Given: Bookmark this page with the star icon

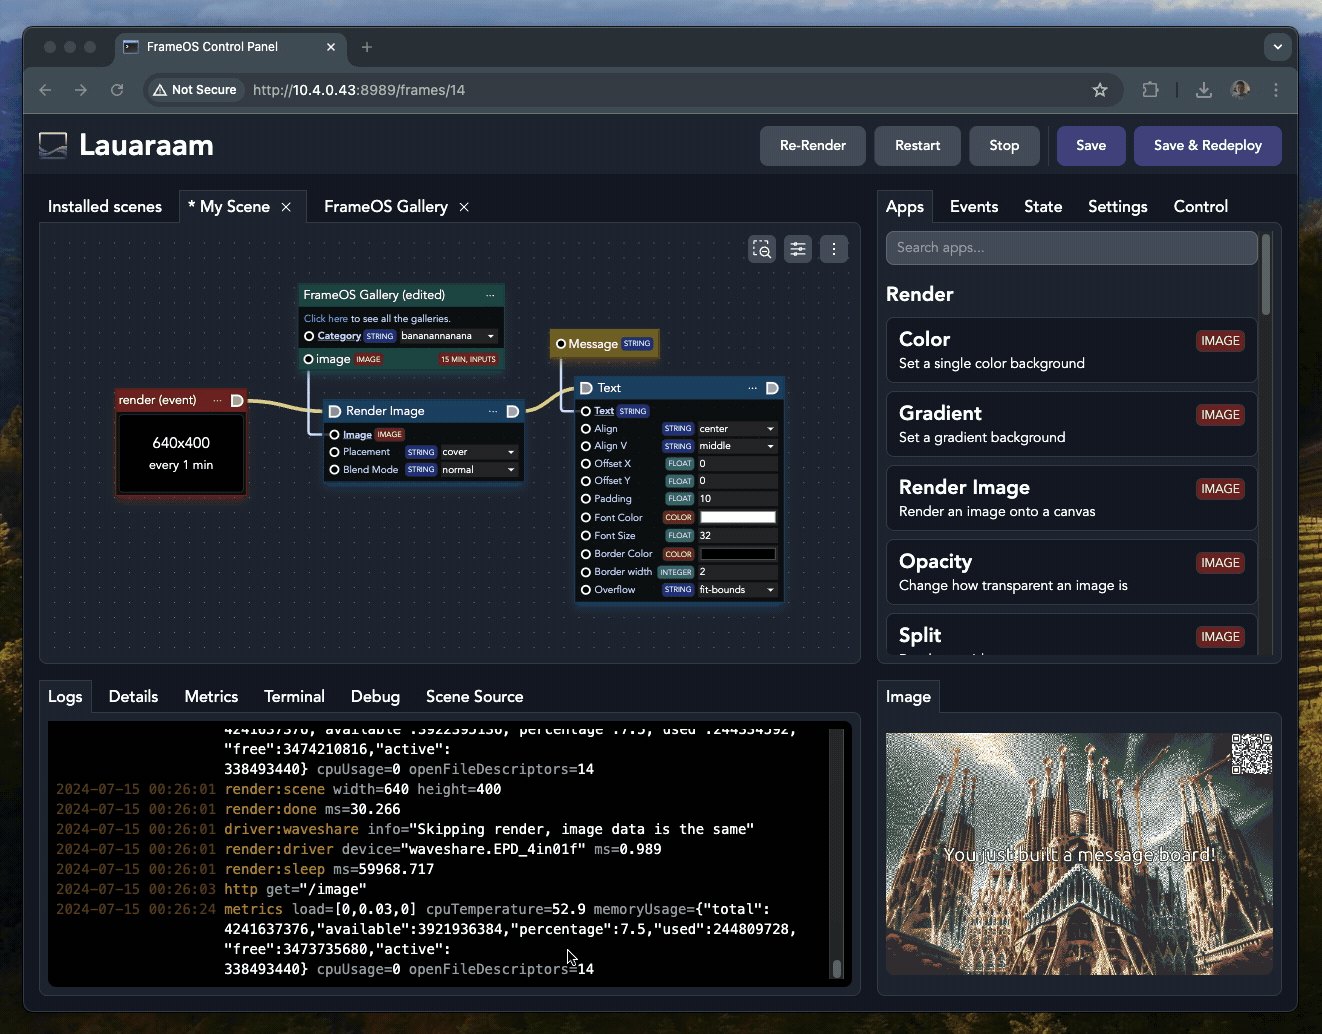Looking at the screenshot, I should click(x=1100, y=90).
